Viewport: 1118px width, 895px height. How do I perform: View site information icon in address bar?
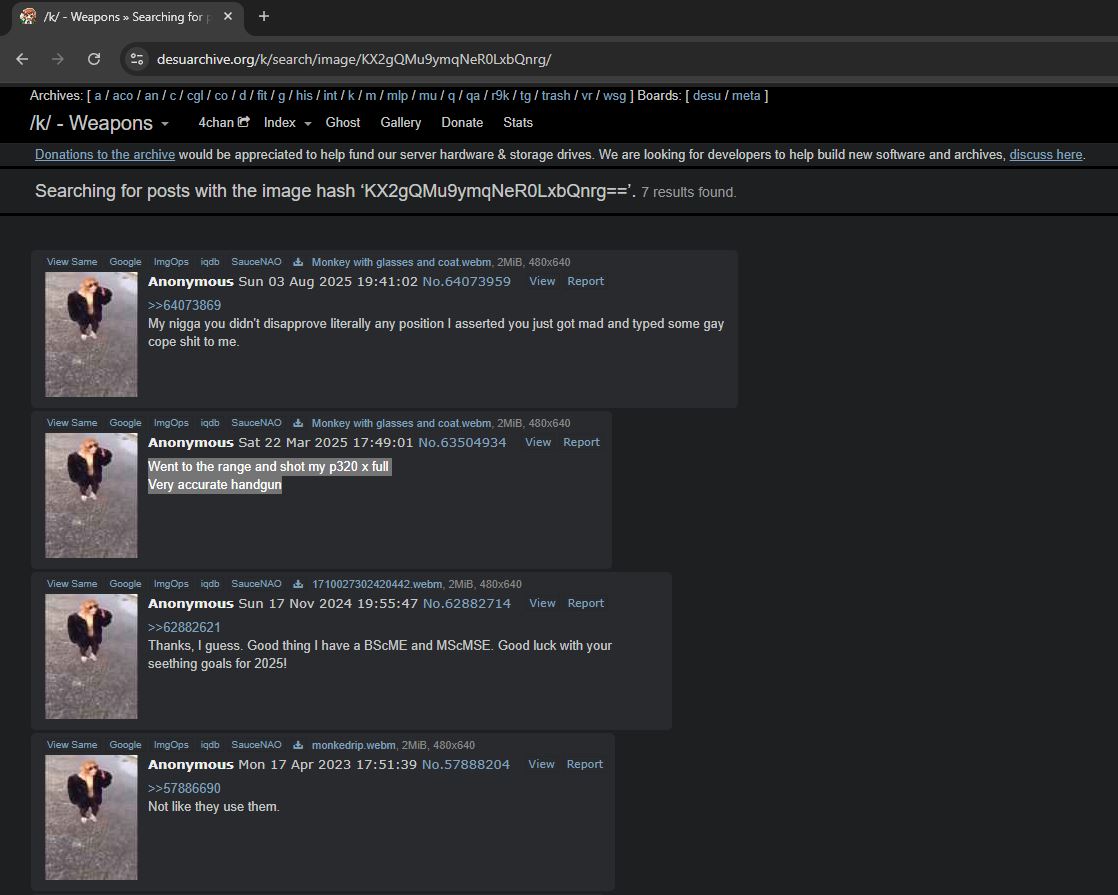click(x=137, y=59)
